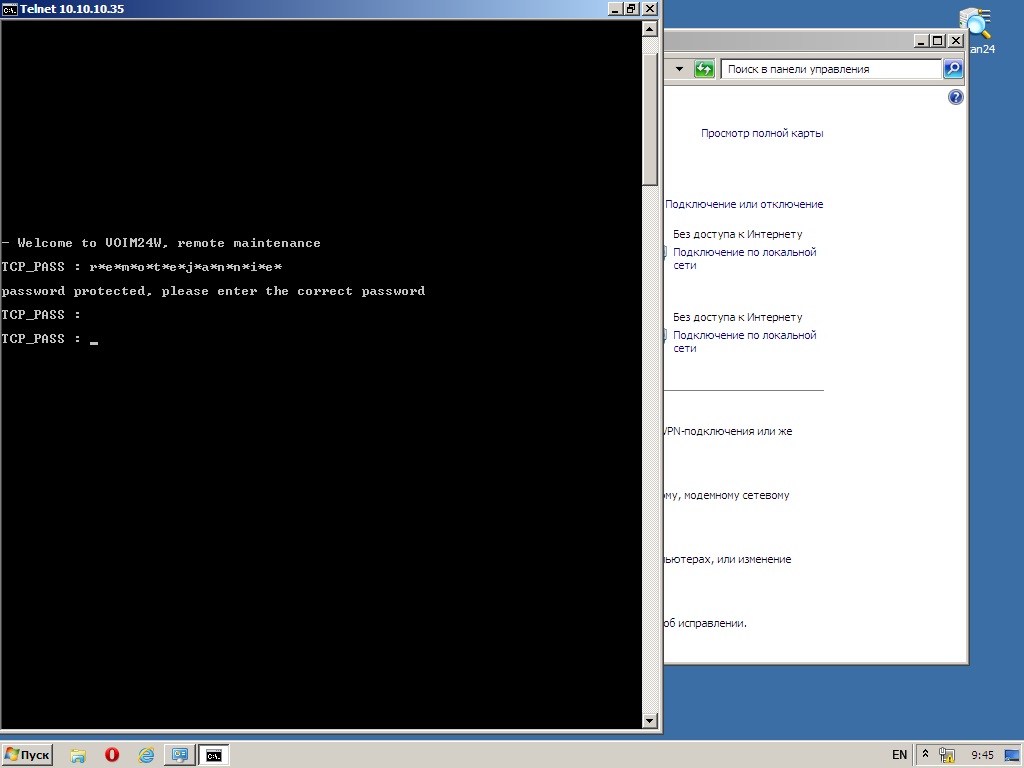Image resolution: width=1024 pixels, height=768 pixels.
Task: Click the green refresh button in address bar
Action: [x=705, y=69]
